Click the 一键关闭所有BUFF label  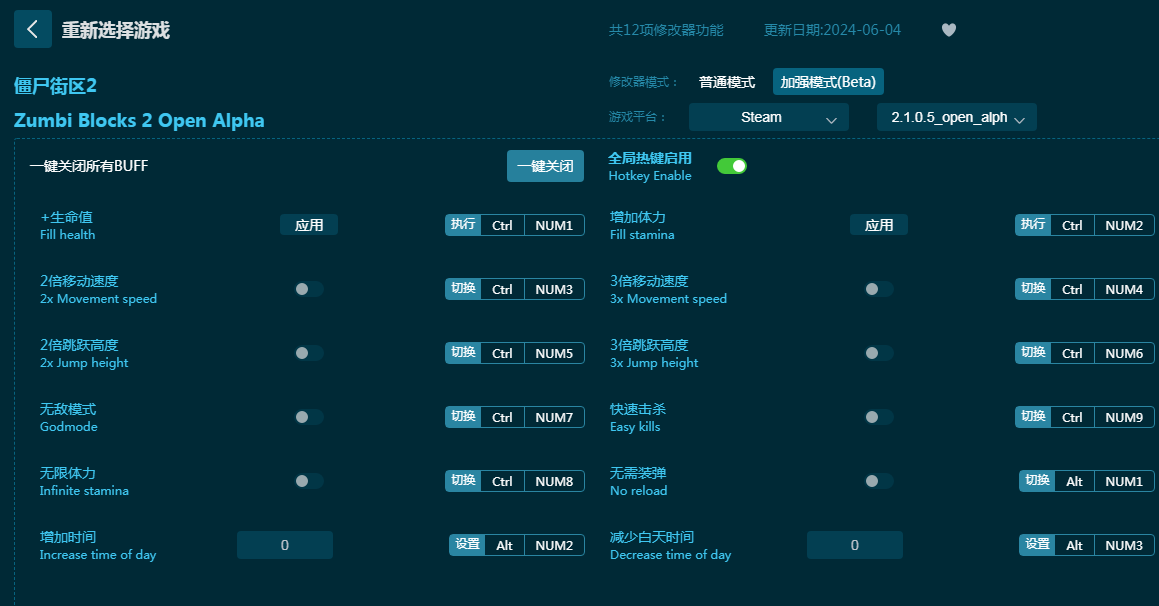coord(89,166)
